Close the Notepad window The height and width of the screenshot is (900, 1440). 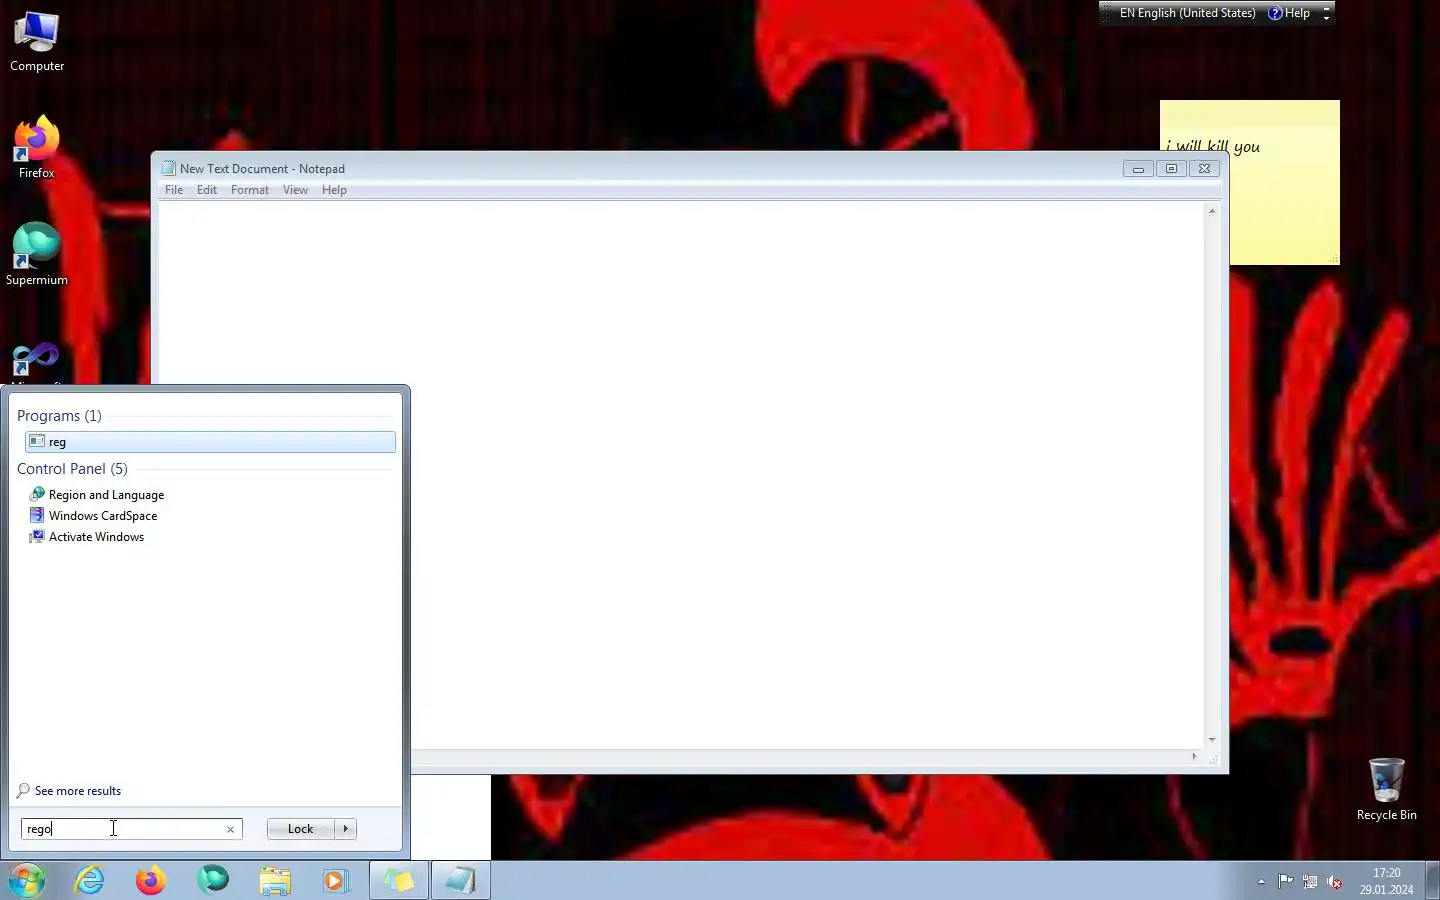pyautogui.click(x=1205, y=169)
